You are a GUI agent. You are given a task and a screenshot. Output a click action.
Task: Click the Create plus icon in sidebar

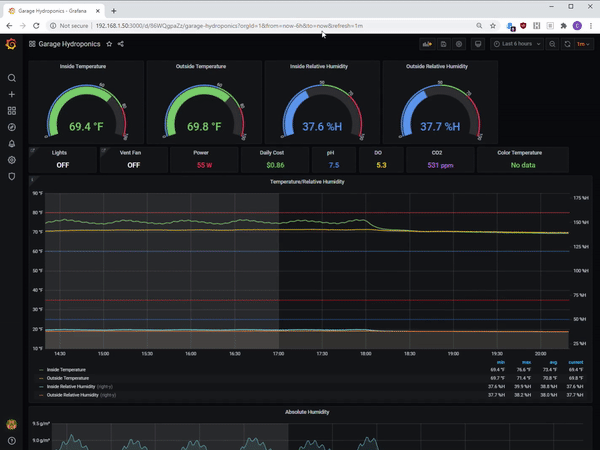pyautogui.click(x=12, y=95)
